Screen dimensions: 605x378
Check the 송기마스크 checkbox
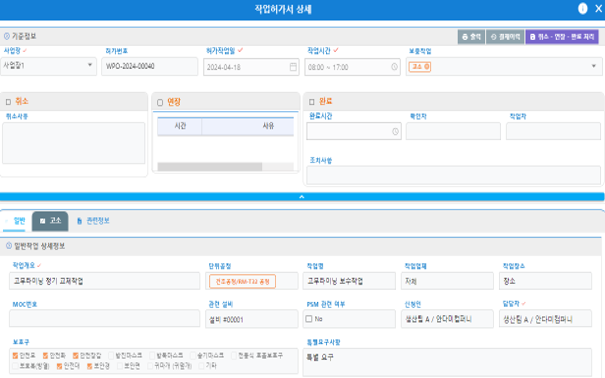(193, 355)
